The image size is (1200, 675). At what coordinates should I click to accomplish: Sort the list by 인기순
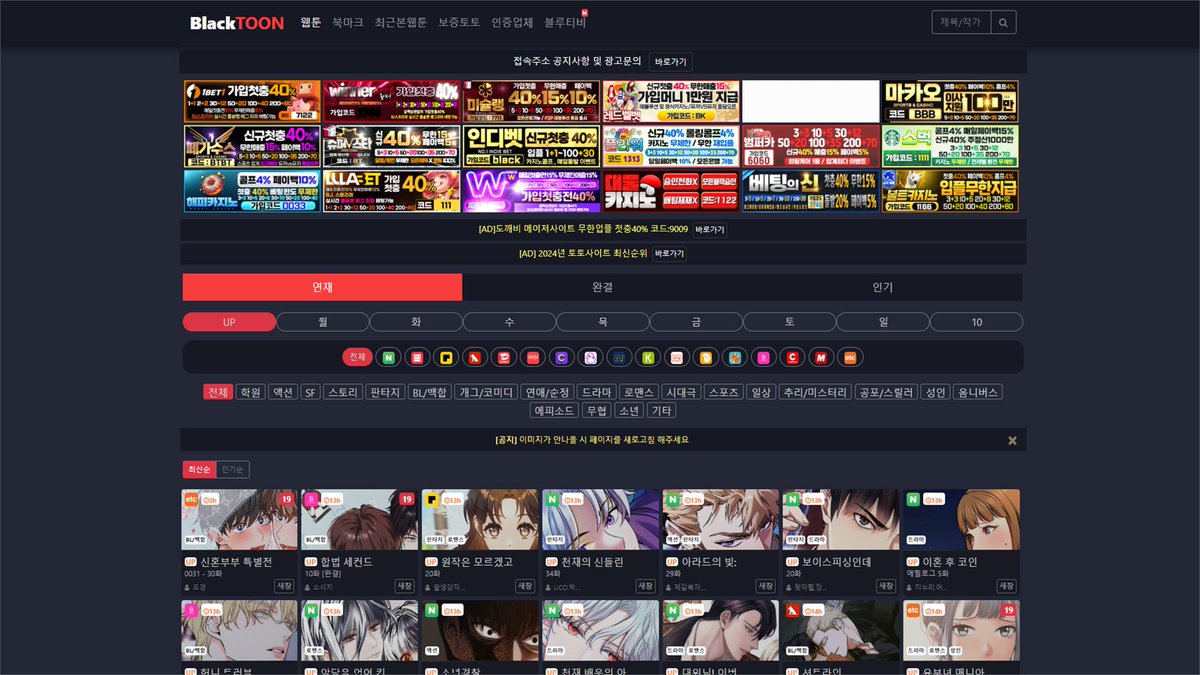coord(232,469)
